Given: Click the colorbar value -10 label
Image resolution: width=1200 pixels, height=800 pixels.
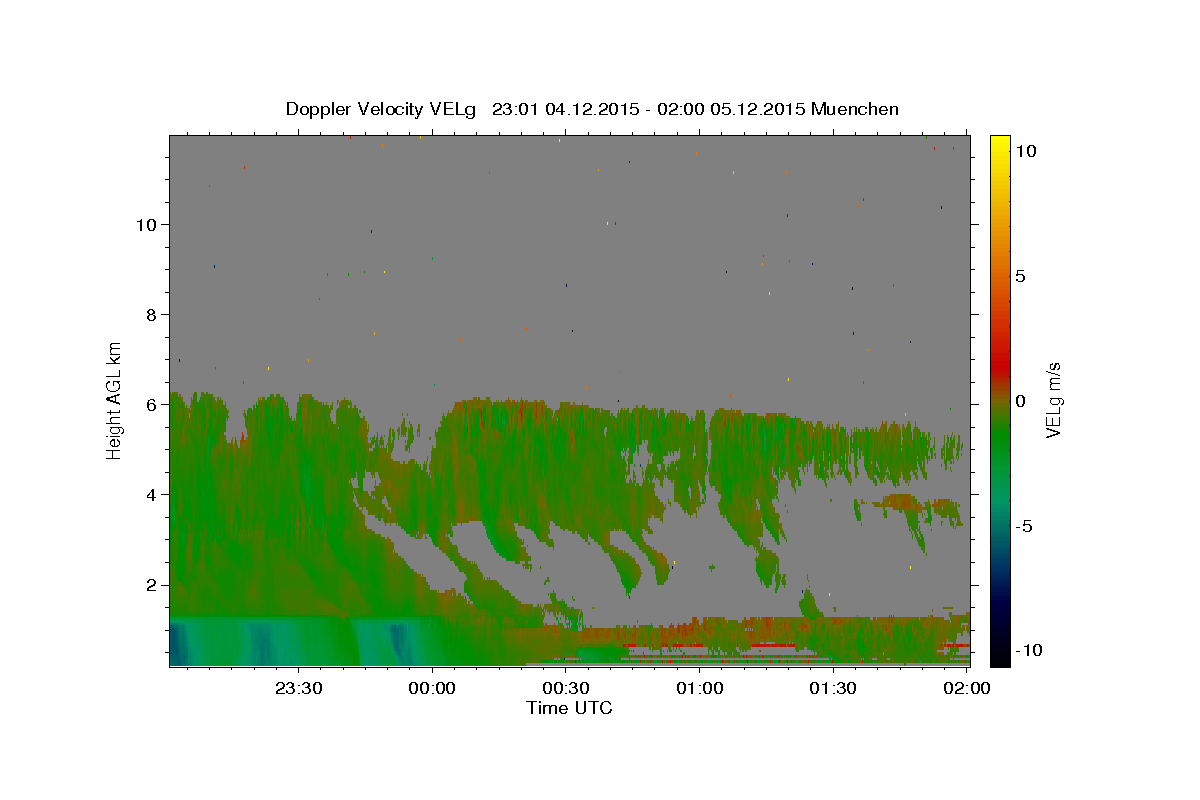Looking at the screenshot, I should pos(1029,650).
